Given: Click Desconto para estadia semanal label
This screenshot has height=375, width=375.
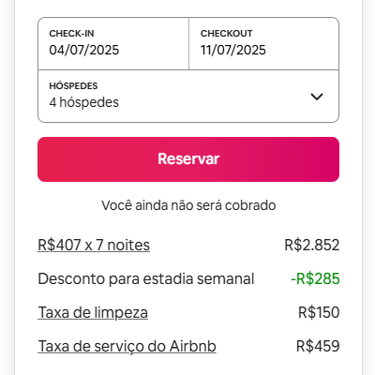Looking at the screenshot, I should pyautogui.click(x=146, y=279).
